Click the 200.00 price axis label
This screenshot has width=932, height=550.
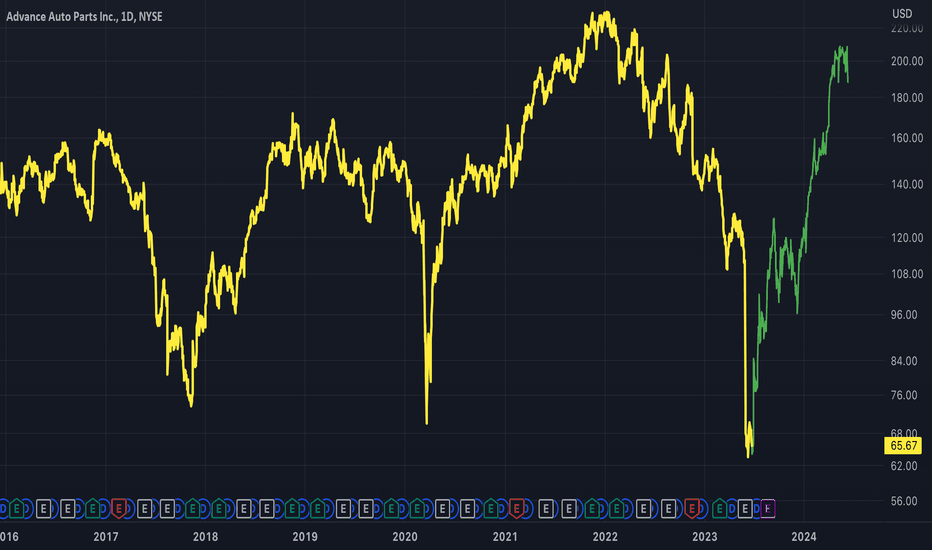[x=906, y=61]
